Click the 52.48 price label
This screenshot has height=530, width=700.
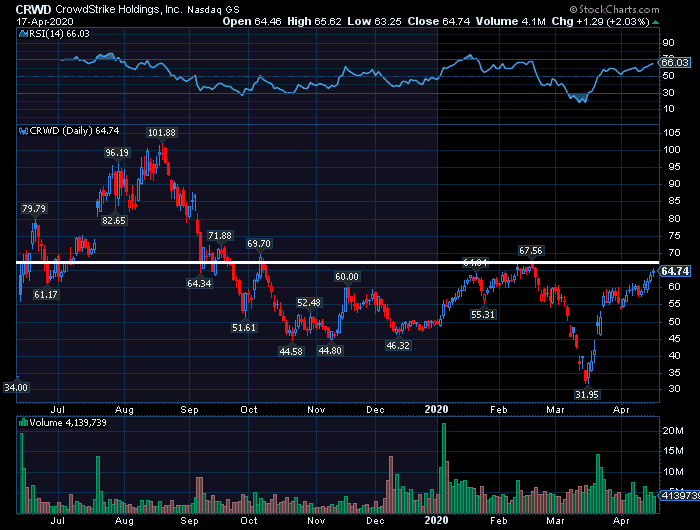(309, 303)
